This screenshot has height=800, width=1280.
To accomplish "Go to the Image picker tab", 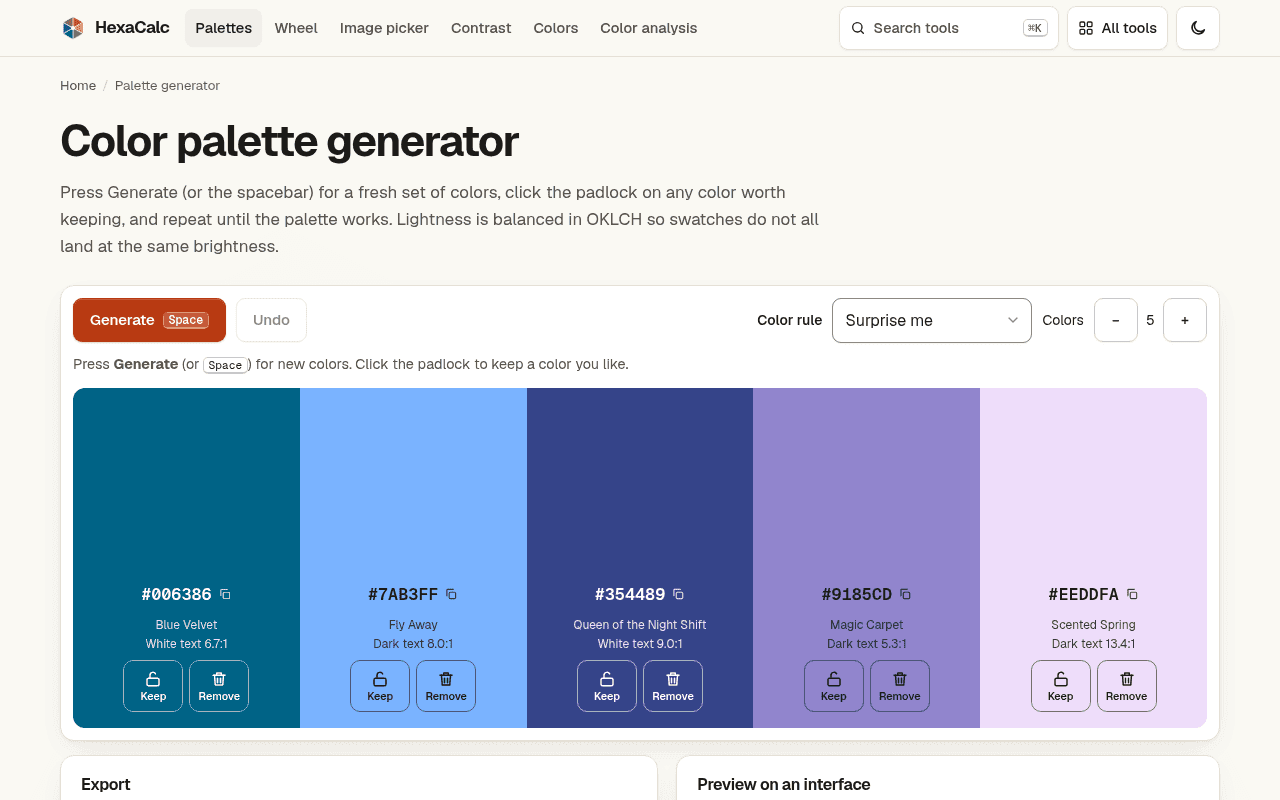I will click(x=384, y=28).
